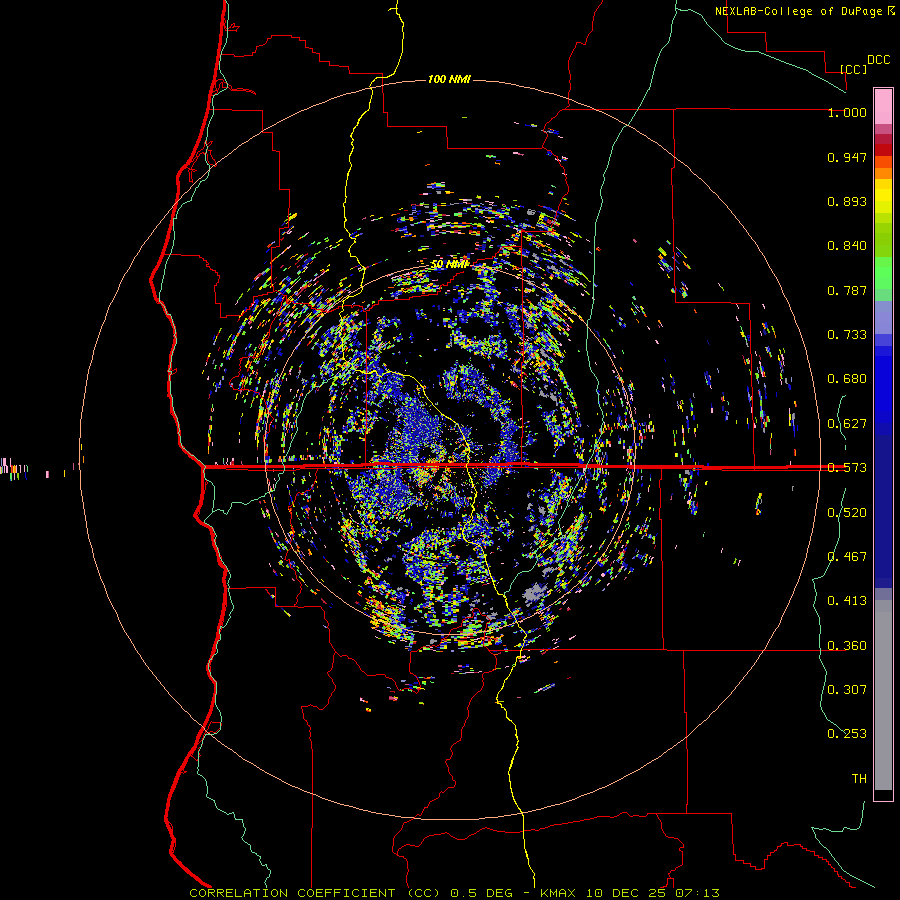Click the 0.360 scale value
Image resolution: width=900 pixels, height=900 pixels.
point(847,646)
